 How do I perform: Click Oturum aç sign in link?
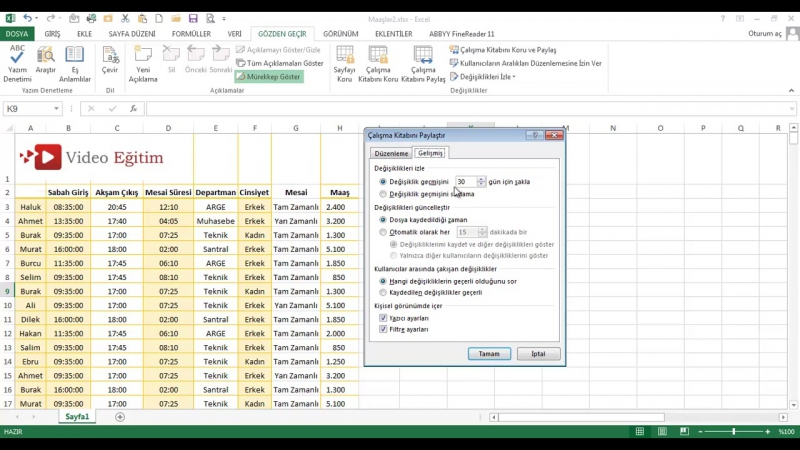click(764, 34)
